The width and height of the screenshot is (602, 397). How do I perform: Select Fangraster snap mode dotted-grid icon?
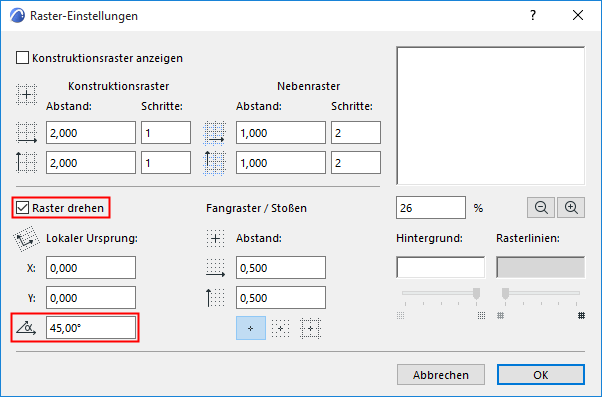281,328
